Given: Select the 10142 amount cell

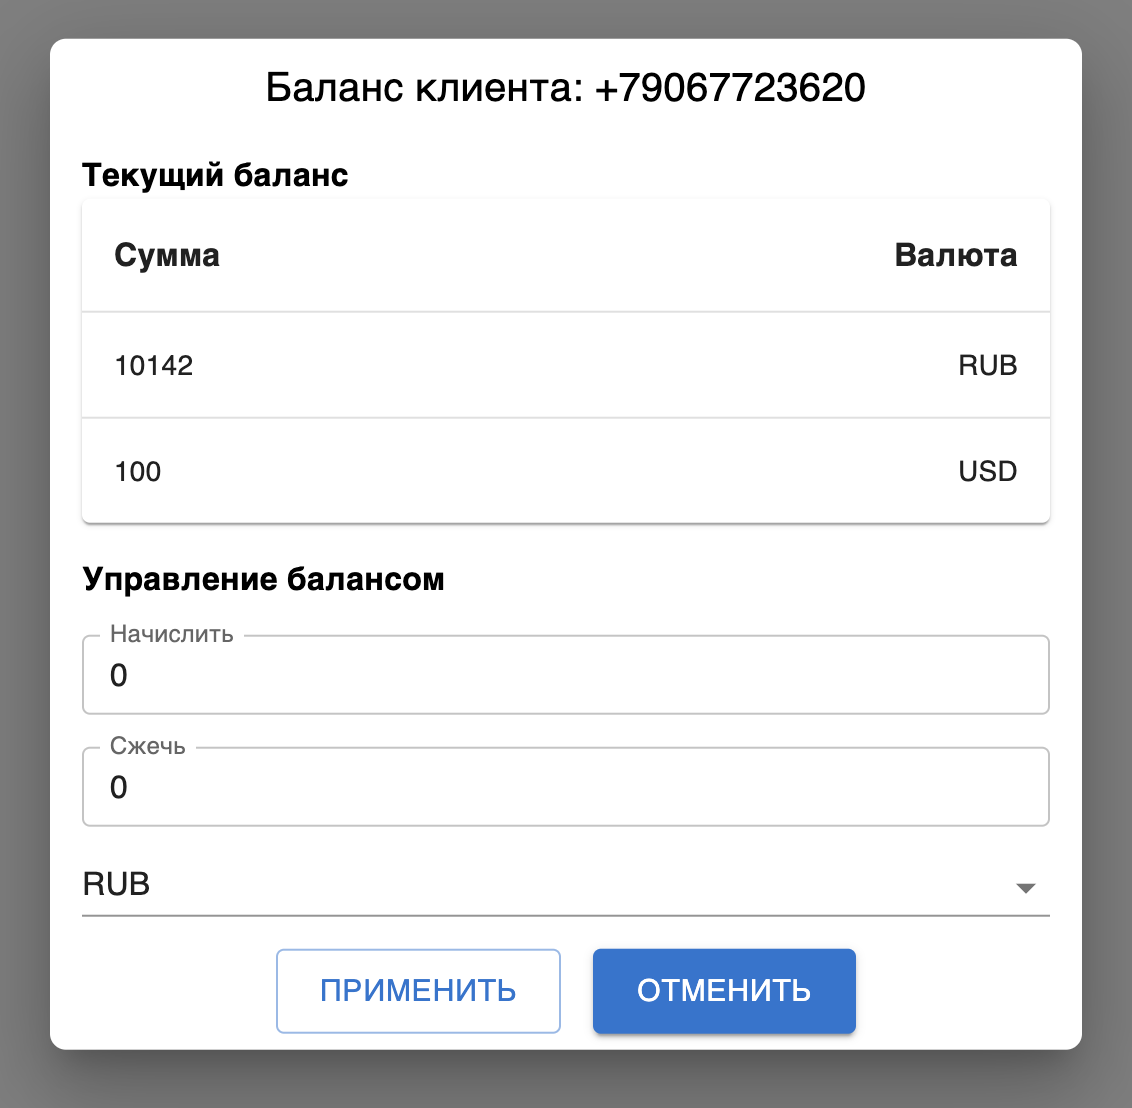Looking at the screenshot, I should point(154,366).
